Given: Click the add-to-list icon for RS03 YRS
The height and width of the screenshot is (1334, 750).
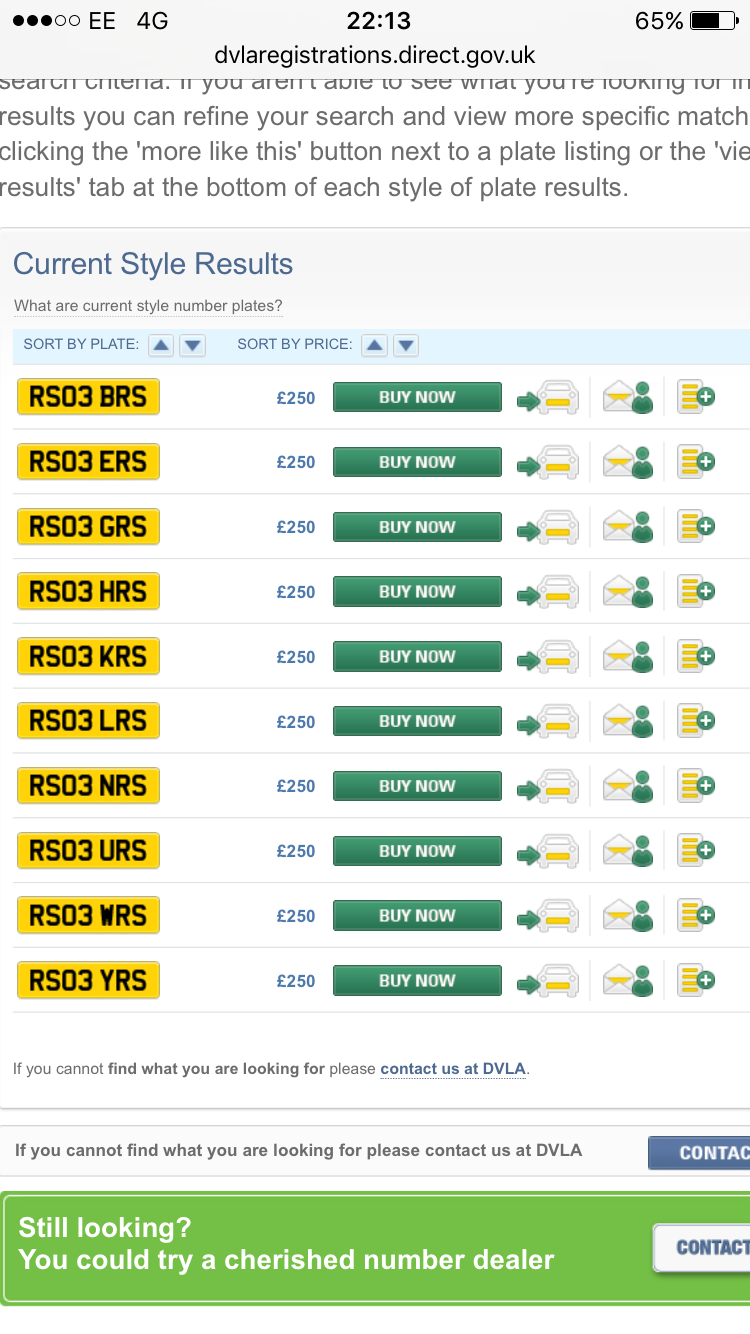Looking at the screenshot, I should [696, 981].
